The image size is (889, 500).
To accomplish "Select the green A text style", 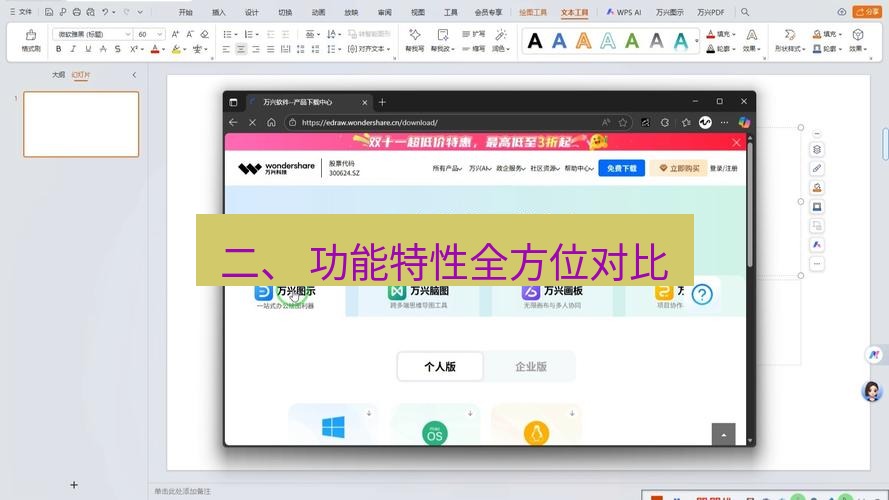I will 632,41.
